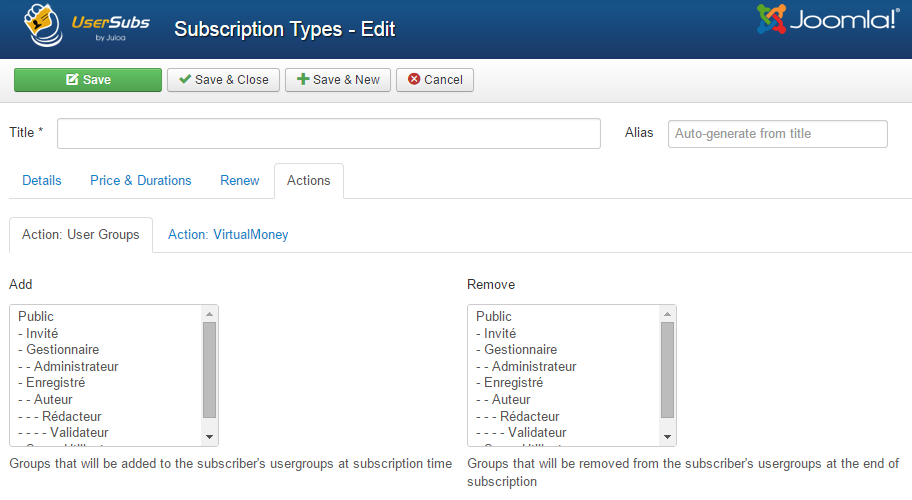Screen dimensions: 912x500
Task: Click the Remove list scrollbar thumb
Action: coord(668,370)
